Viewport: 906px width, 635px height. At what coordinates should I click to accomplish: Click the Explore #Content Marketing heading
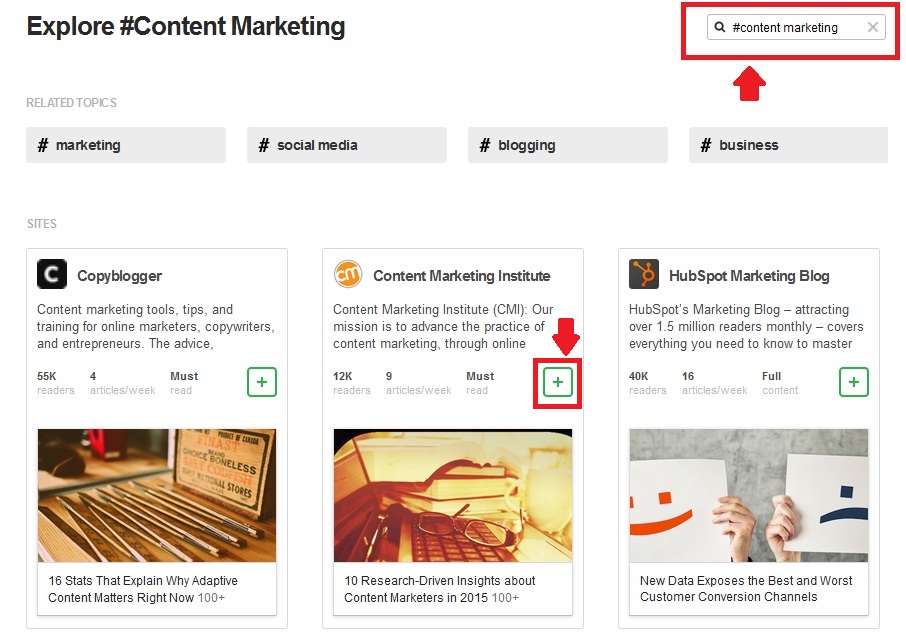click(186, 27)
